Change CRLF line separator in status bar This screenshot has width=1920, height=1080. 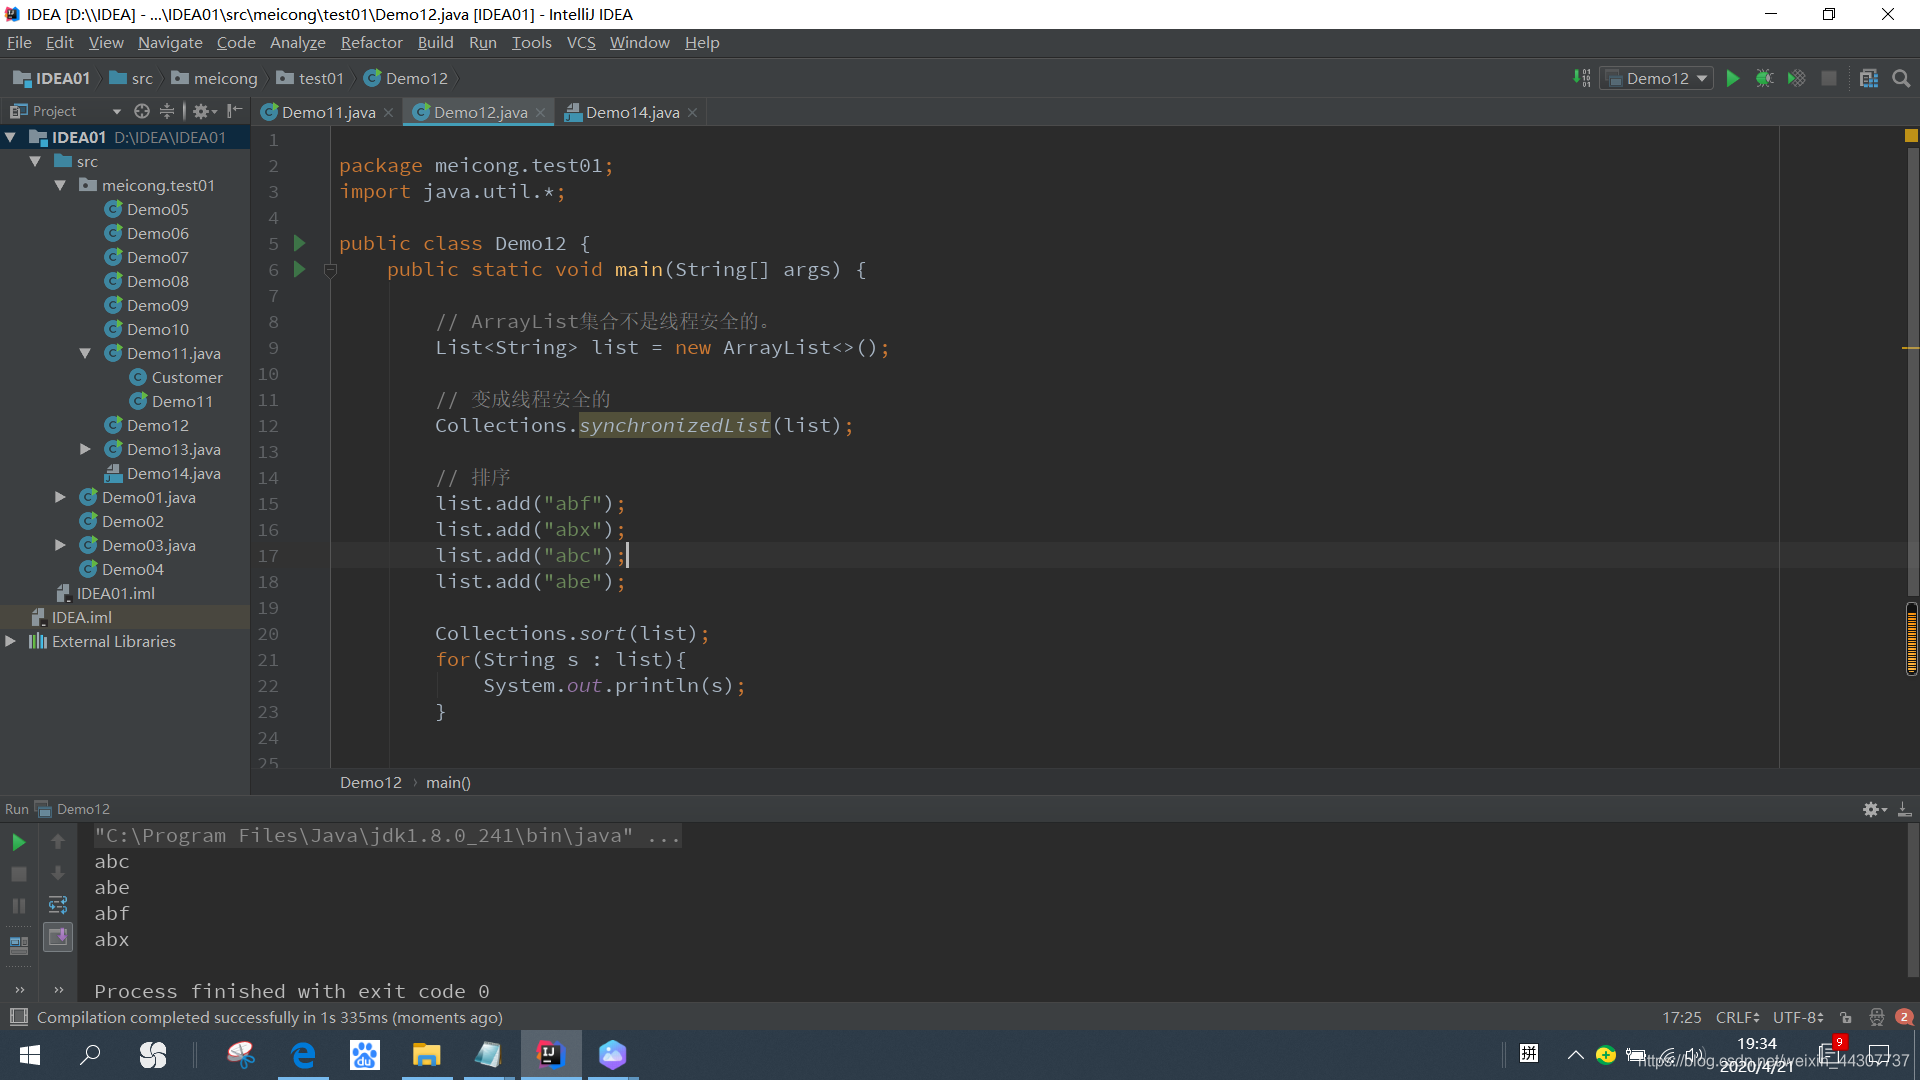coord(1737,1017)
